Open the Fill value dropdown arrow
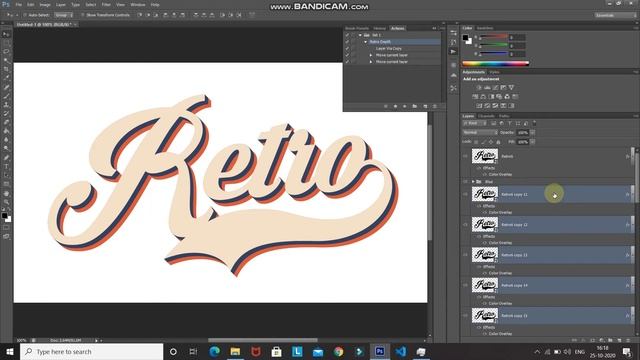The height and width of the screenshot is (360, 640). [x=532, y=142]
